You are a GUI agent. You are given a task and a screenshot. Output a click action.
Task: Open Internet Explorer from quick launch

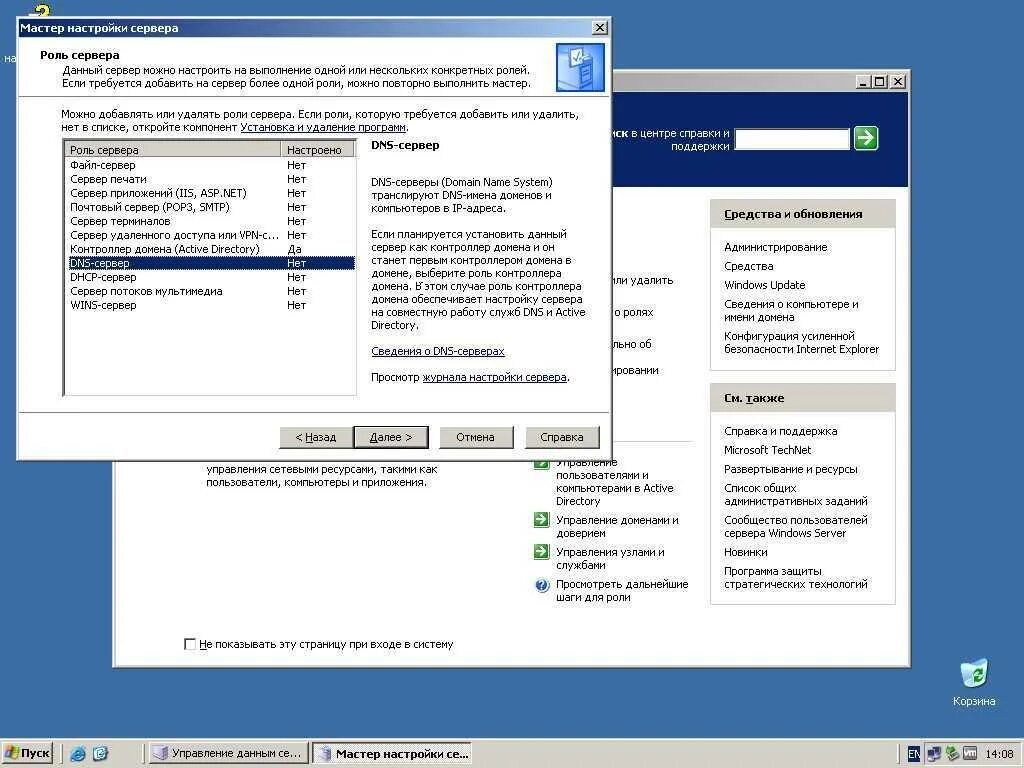78,753
